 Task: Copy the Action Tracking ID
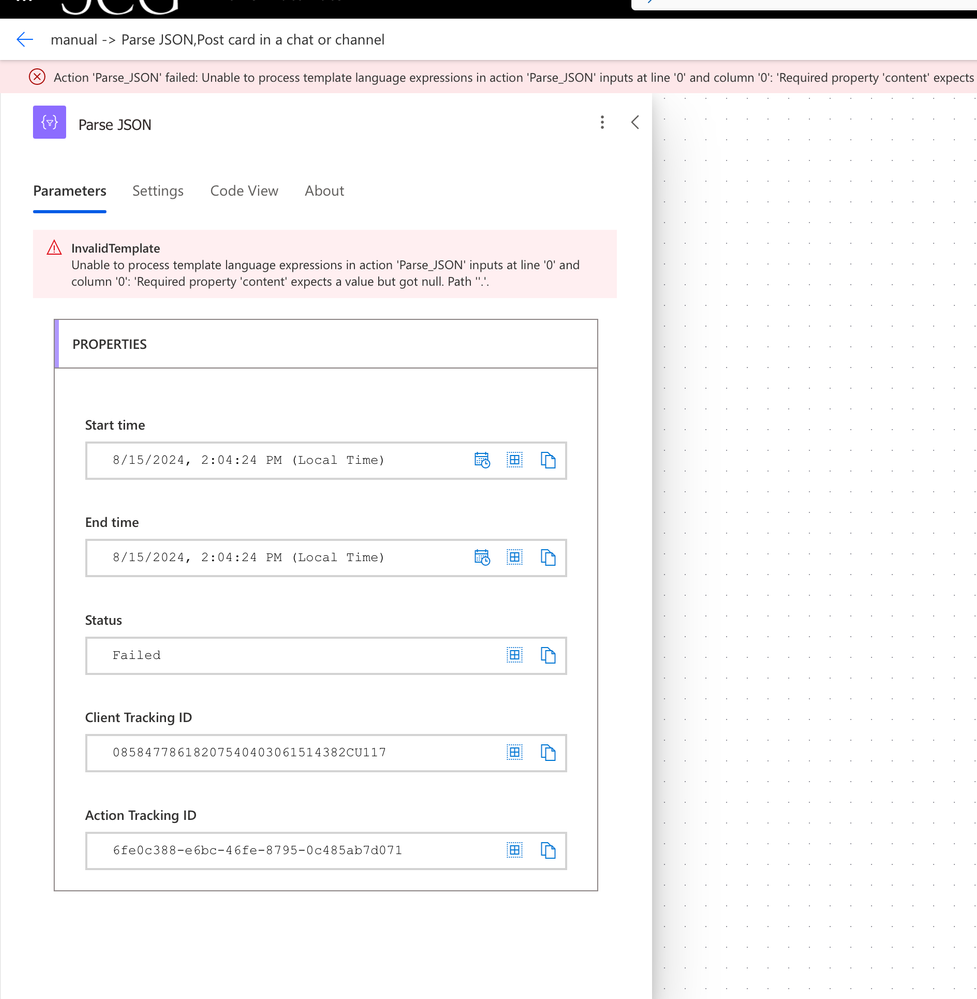click(x=548, y=851)
